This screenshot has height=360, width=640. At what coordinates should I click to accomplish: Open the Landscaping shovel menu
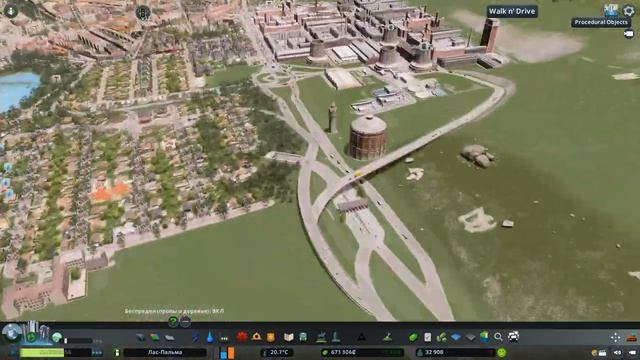click(x=387, y=337)
